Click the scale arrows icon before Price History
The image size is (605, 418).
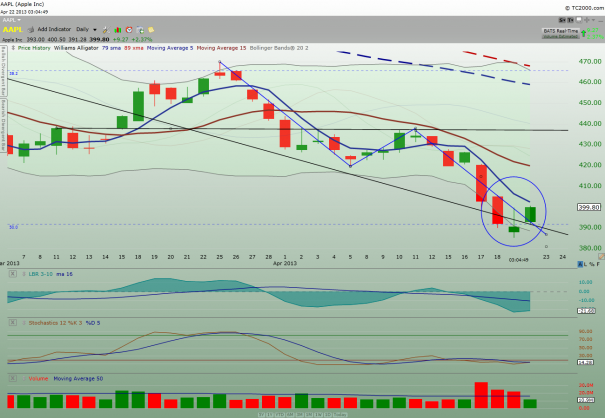click(x=13, y=48)
